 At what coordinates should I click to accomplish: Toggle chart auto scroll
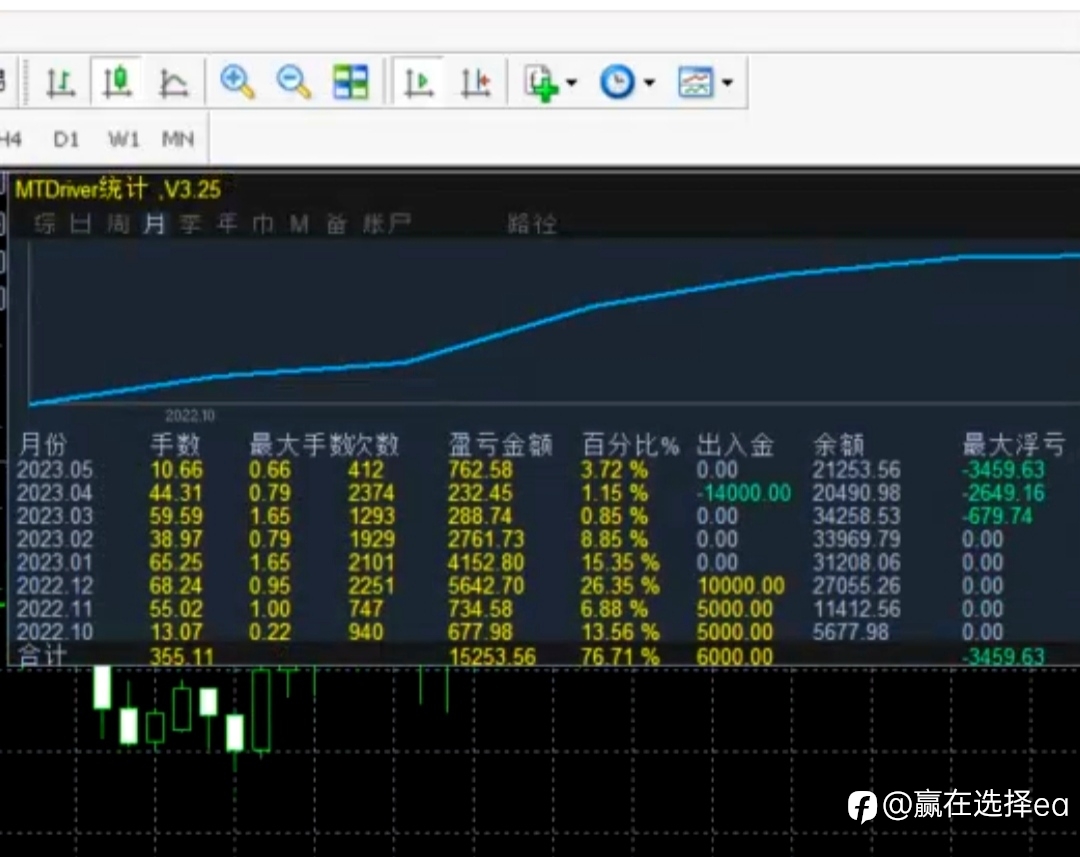(x=418, y=83)
